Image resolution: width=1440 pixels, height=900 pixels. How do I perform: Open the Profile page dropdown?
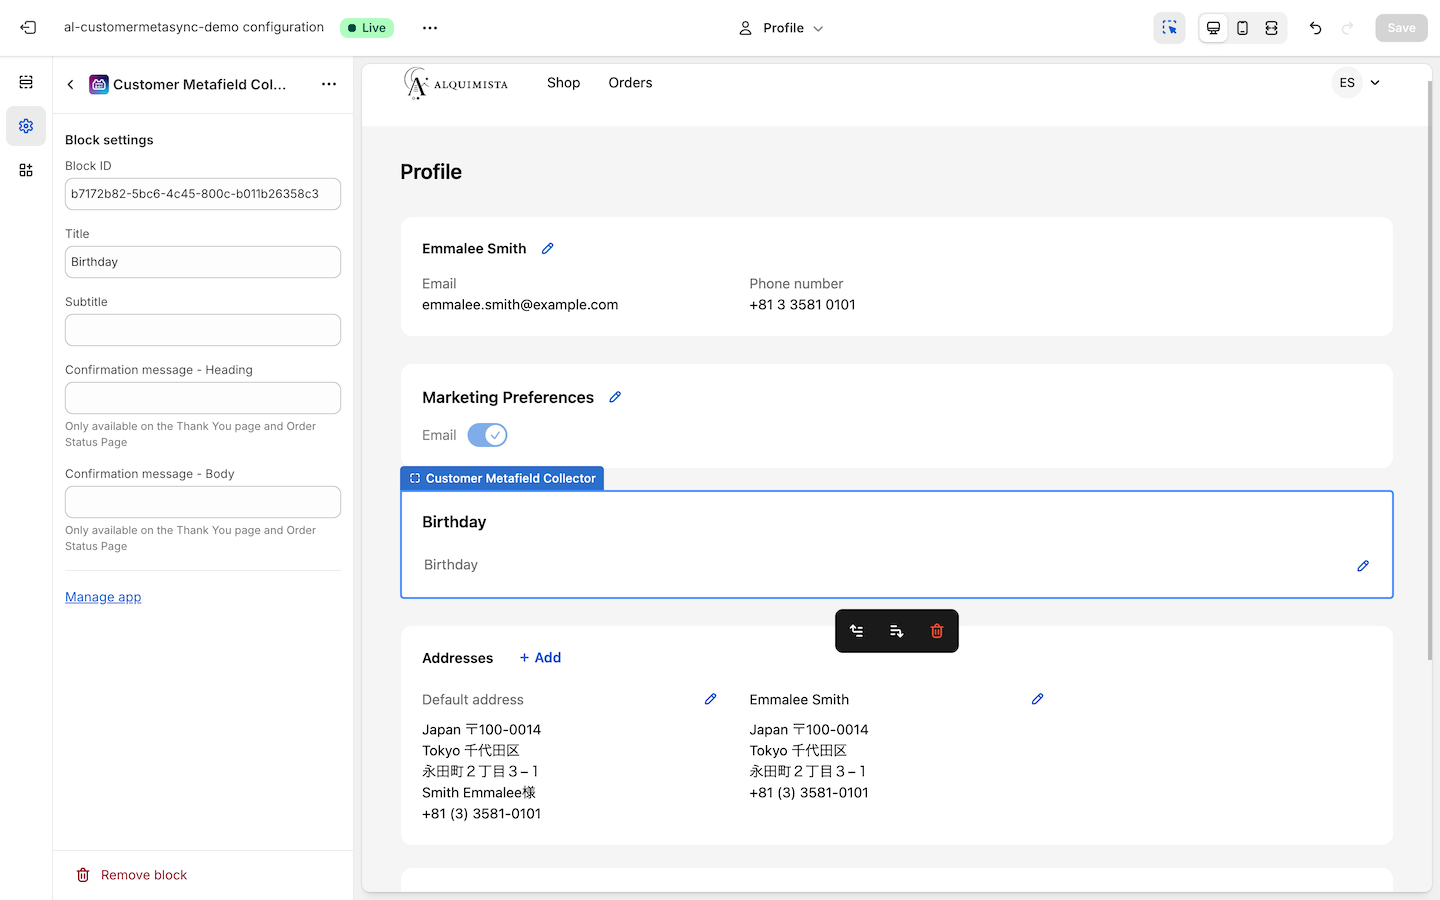coord(781,28)
